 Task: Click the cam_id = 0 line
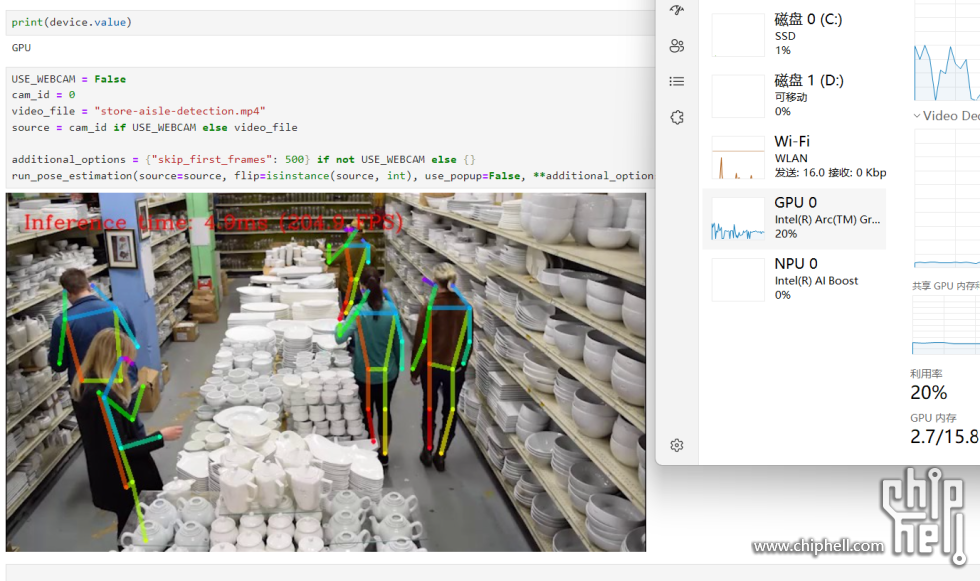(44, 95)
